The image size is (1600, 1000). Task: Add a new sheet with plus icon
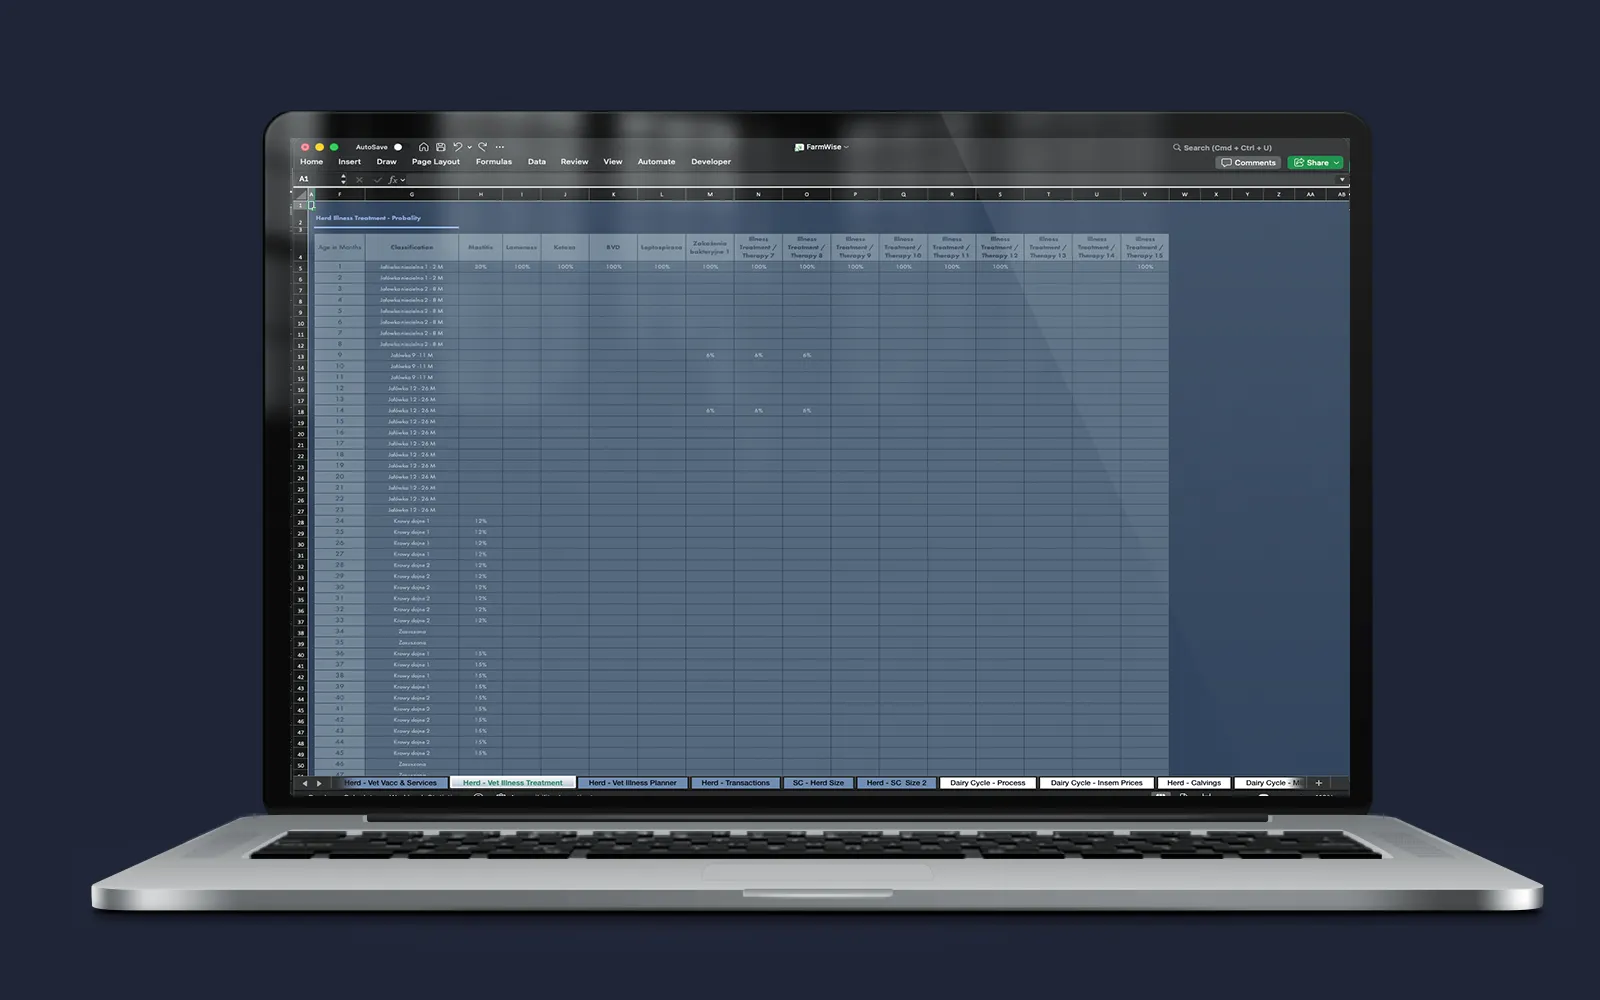tap(1318, 783)
